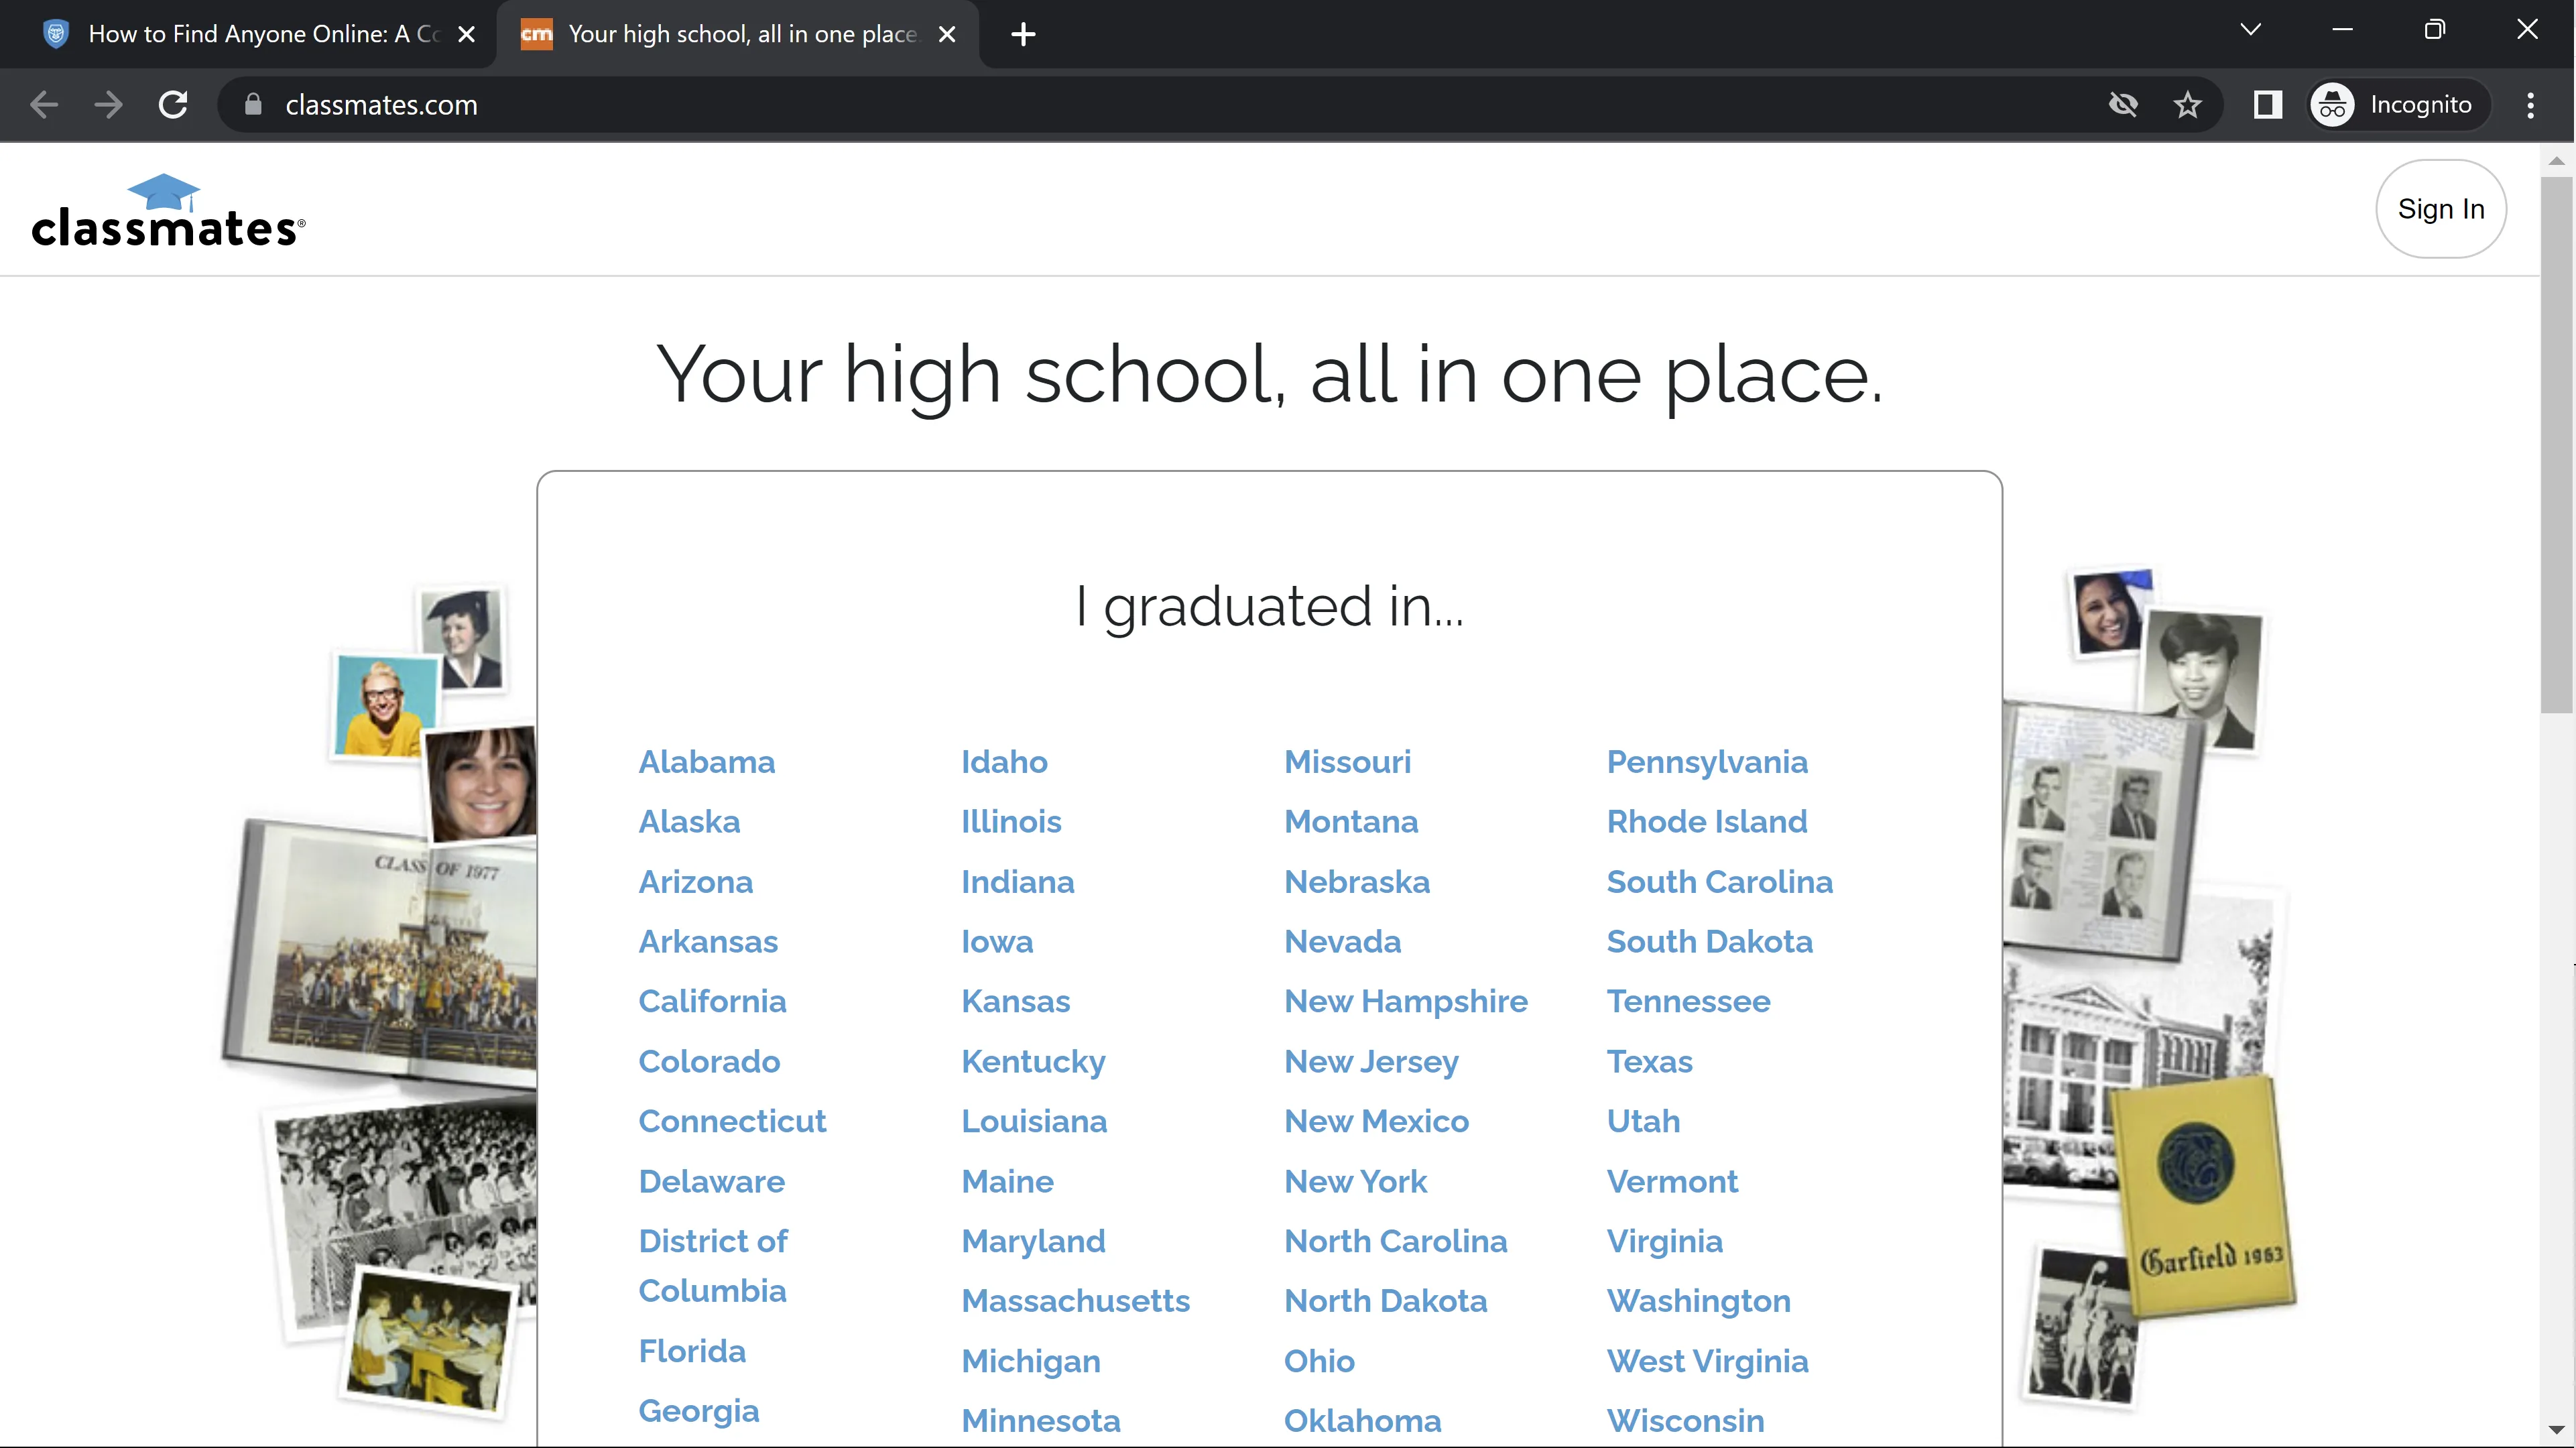This screenshot has width=2576, height=1448.
Task: Click the Classmates logo
Action: 167,211
